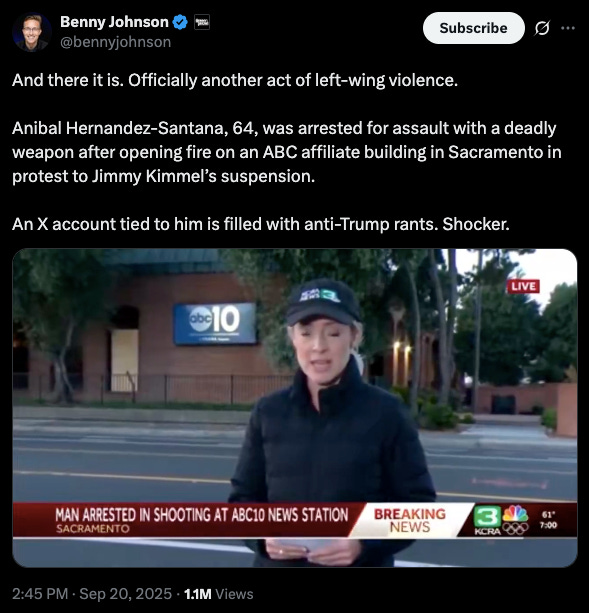Open the Benny Johnson display name link
The image size is (589, 613).
click(114, 22)
